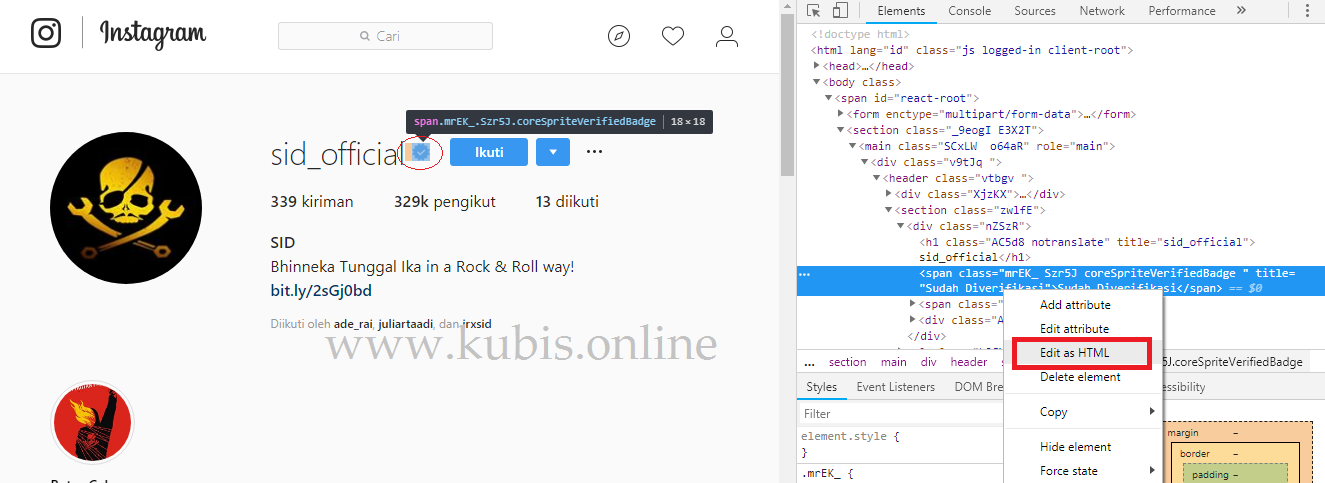Expand the div class XjzKX node
The width and height of the screenshot is (1325, 483).
(889, 194)
